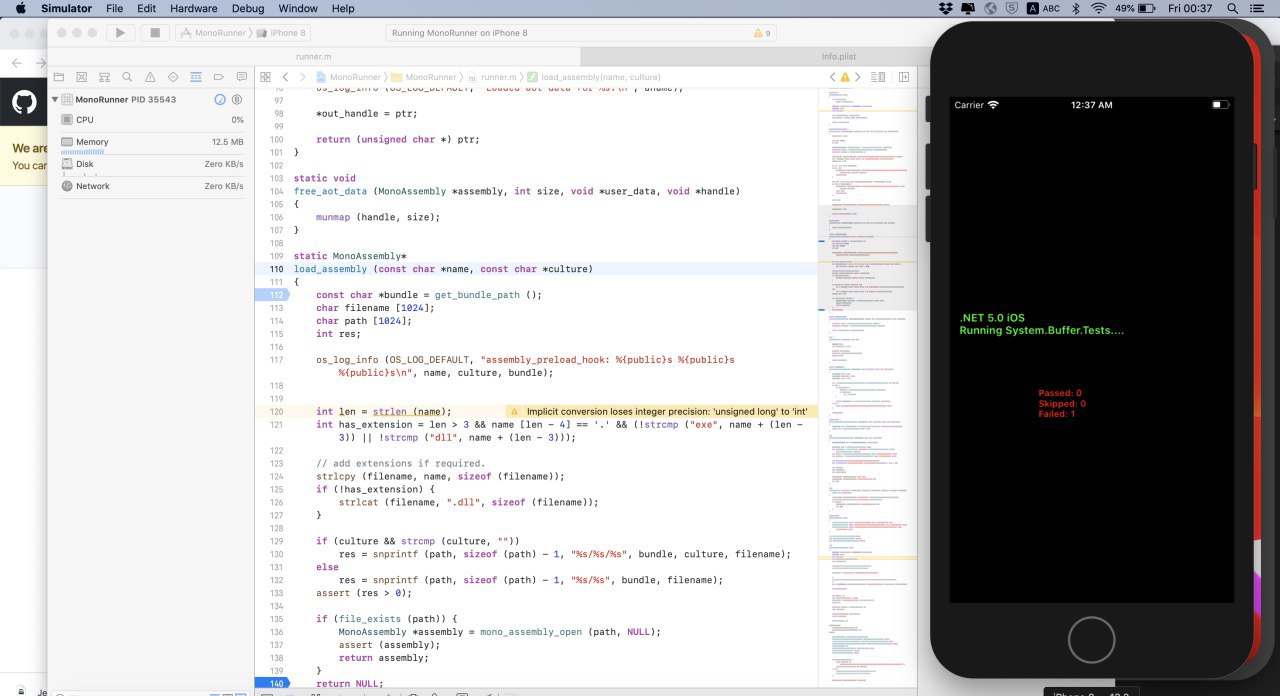Open the Symbol navigator icon
Image resolution: width=1280 pixels, height=696 pixels.
point(104,77)
